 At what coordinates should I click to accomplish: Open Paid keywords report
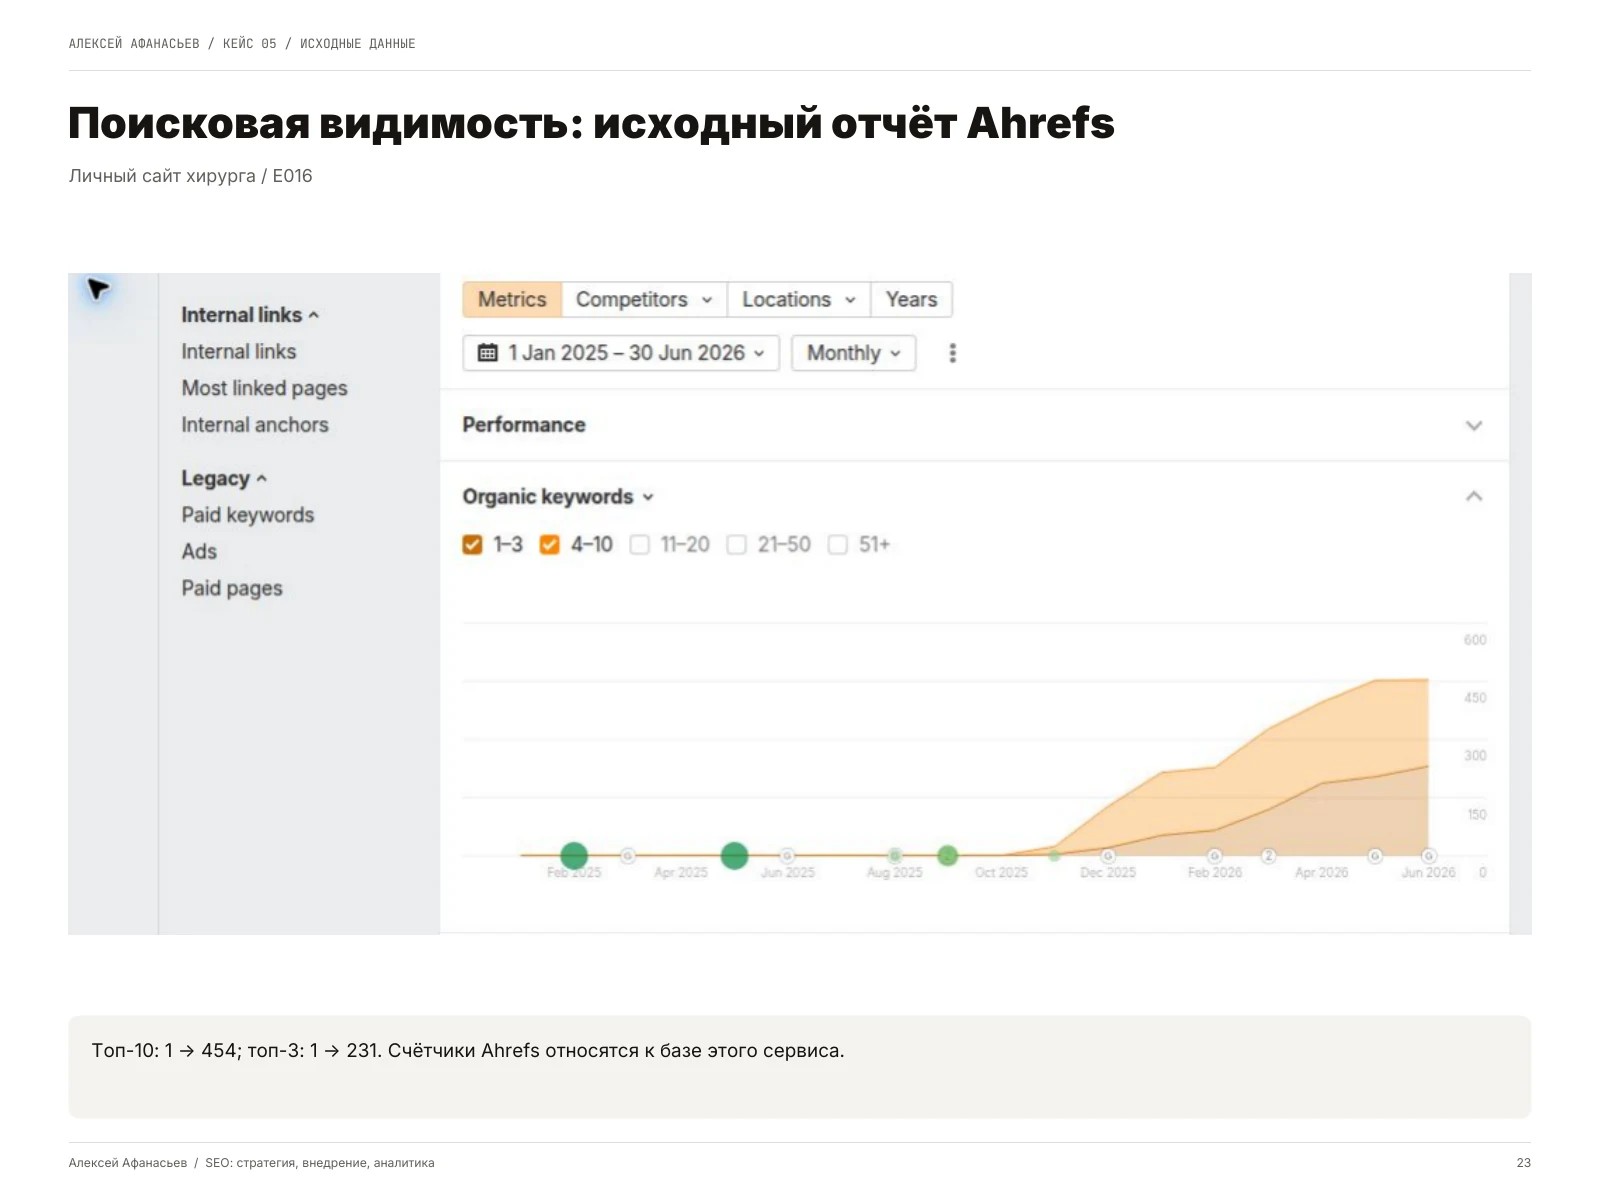point(248,515)
